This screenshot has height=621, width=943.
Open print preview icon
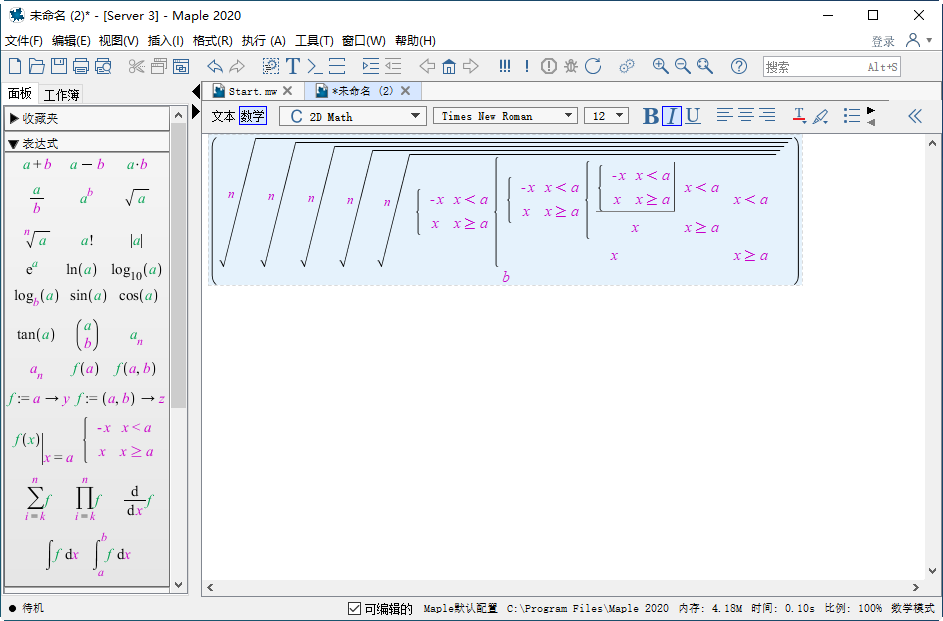[103, 66]
